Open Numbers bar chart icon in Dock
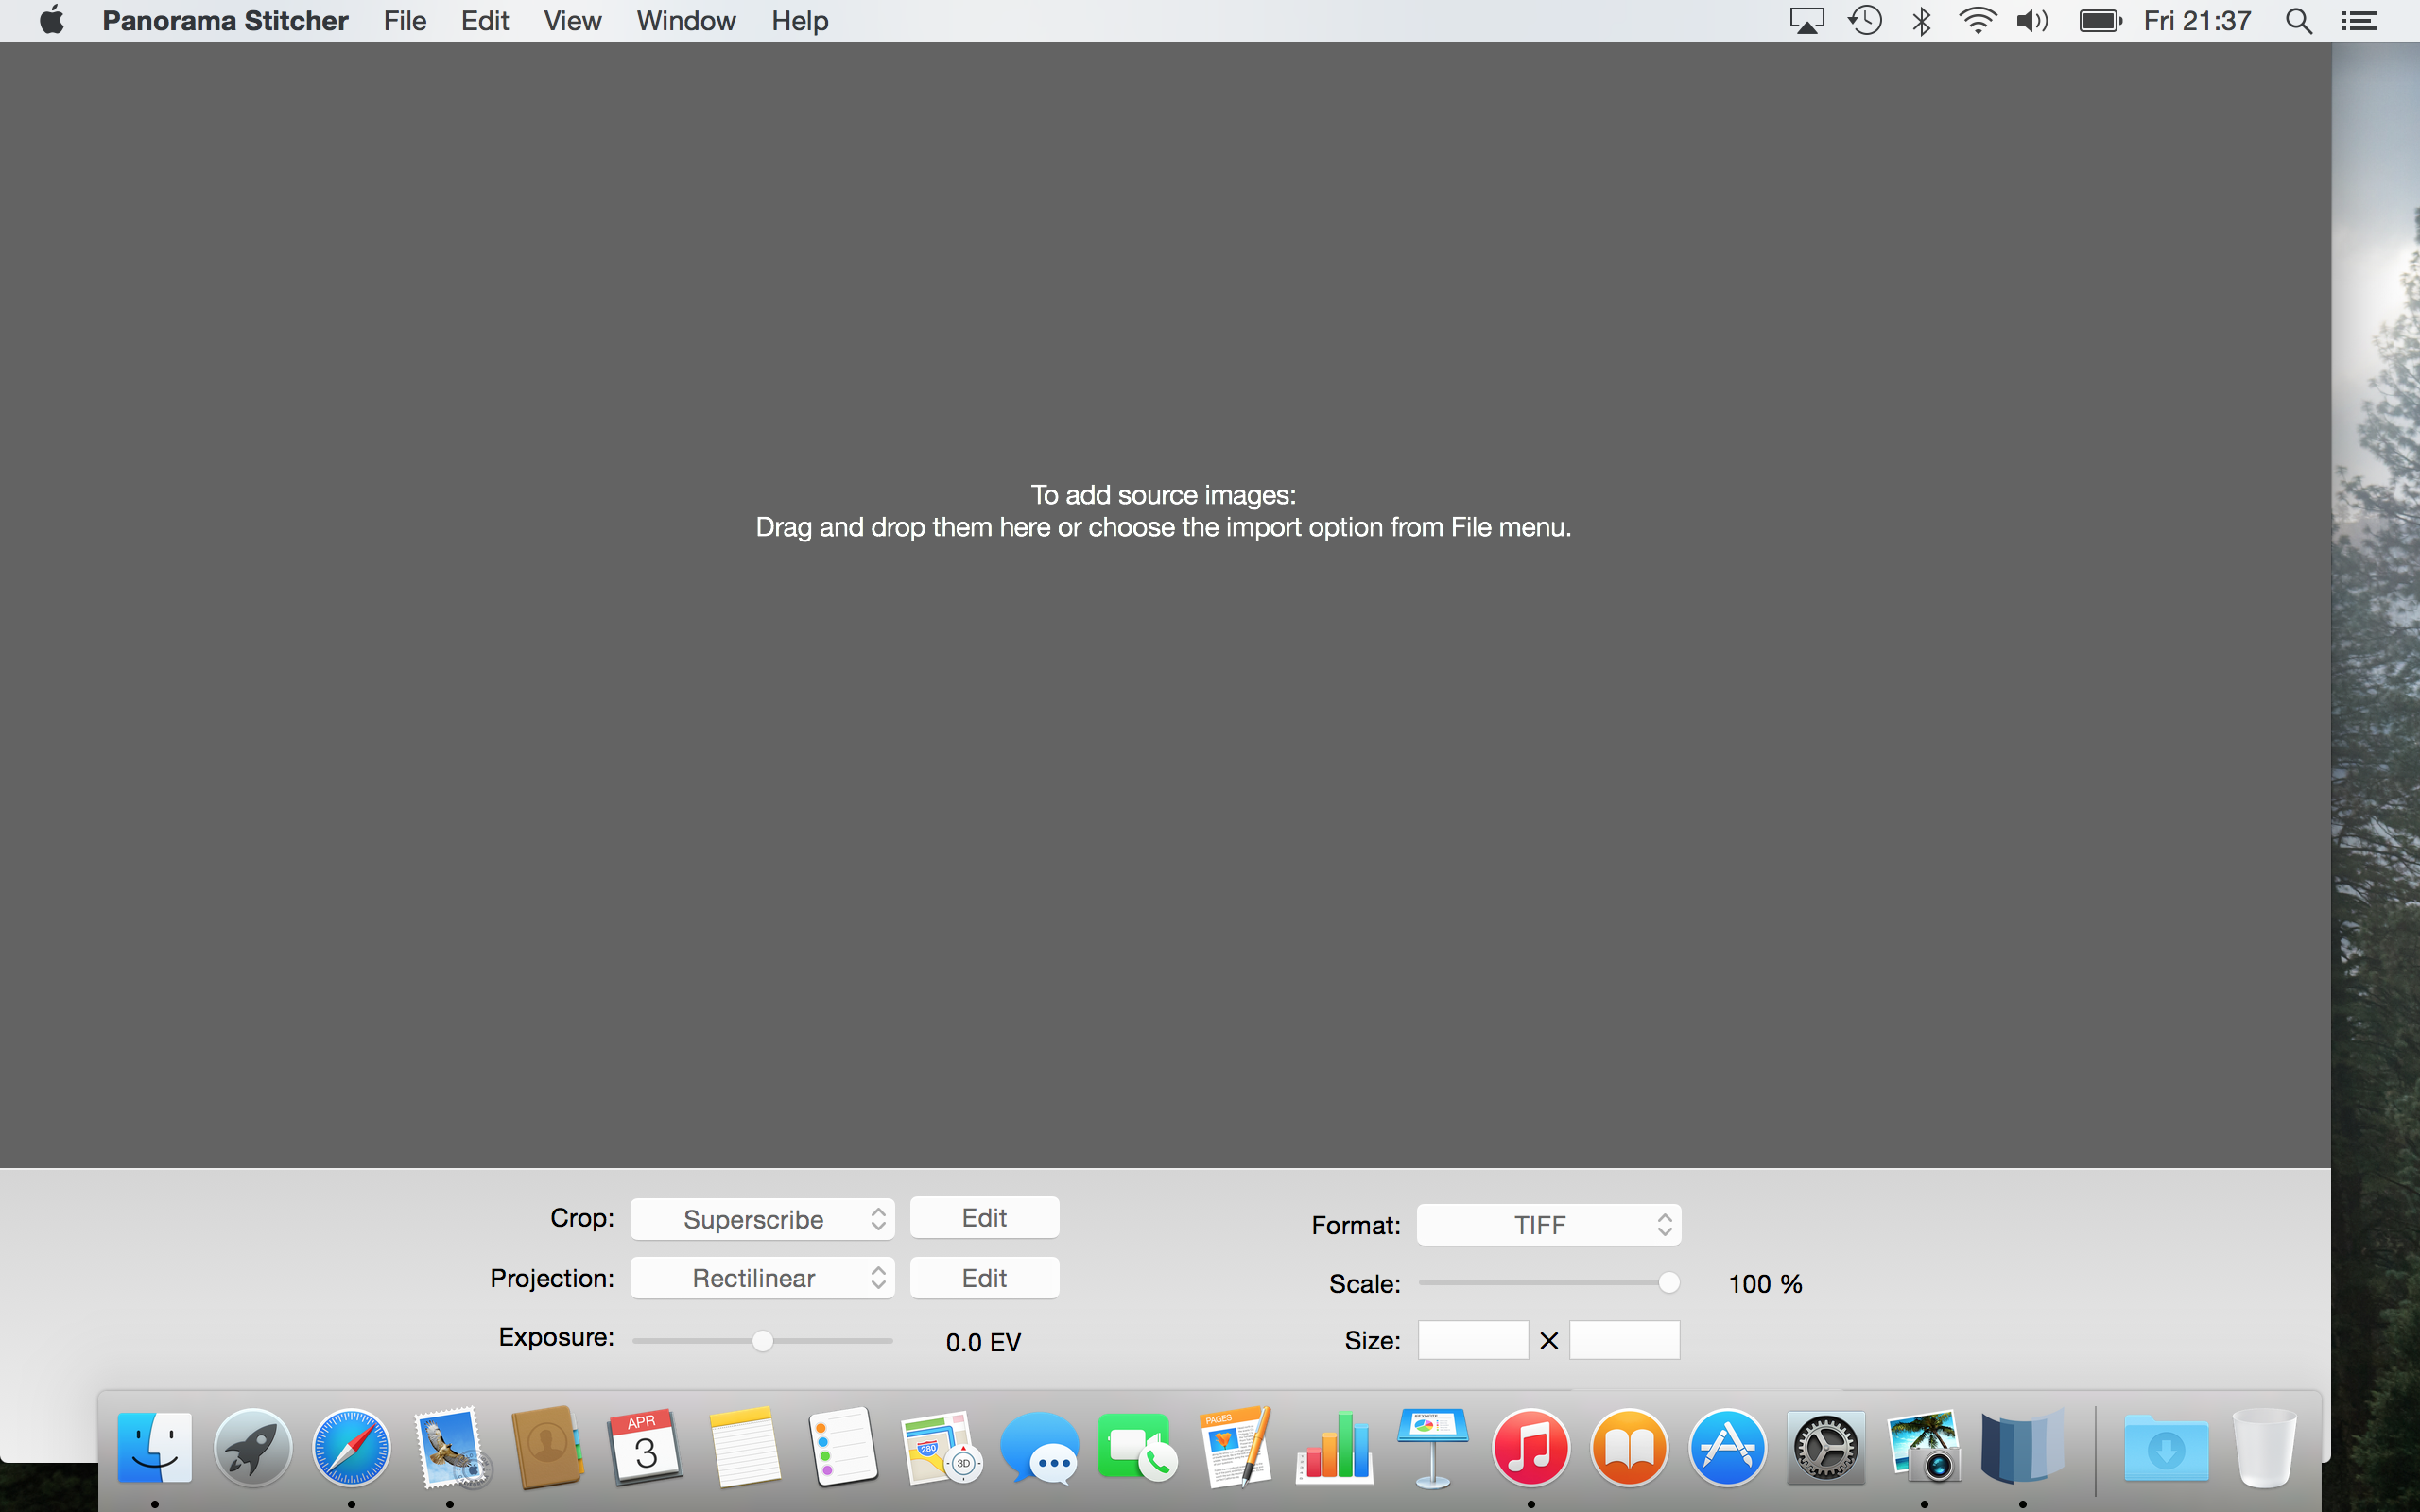 point(1334,1447)
